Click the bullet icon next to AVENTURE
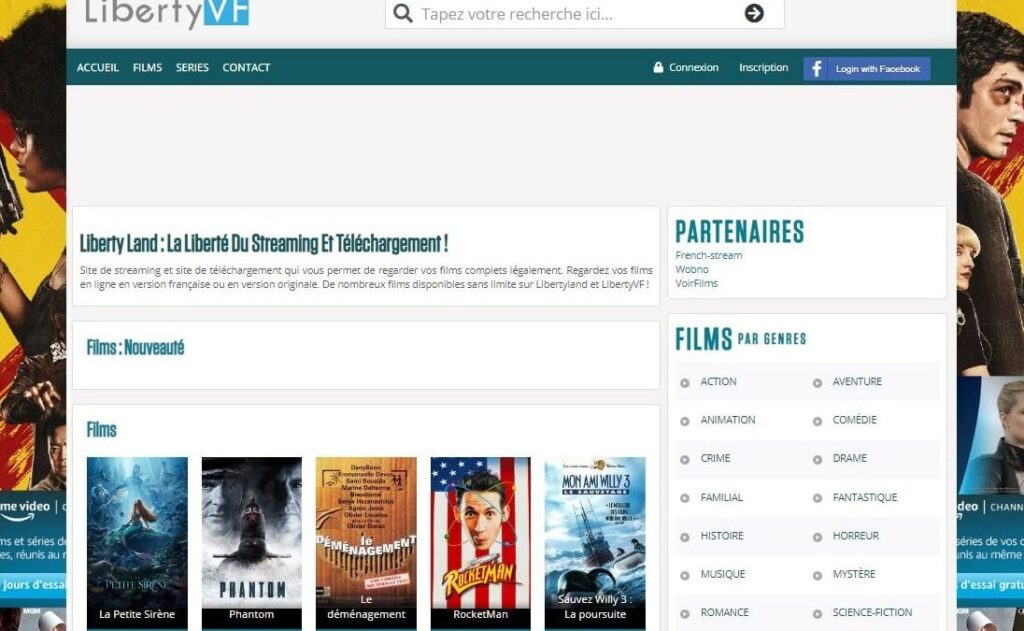The height and width of the screenshot is (631, 1024). pyautogui.click(x=817, y=383)
